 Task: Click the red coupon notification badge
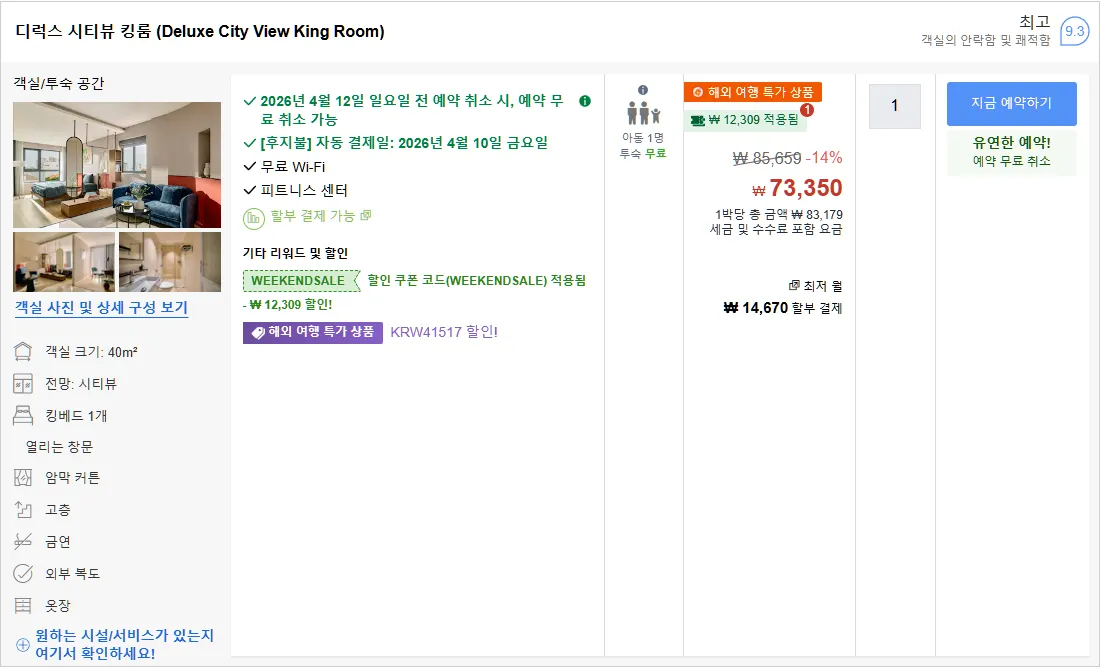[x=807, y=110]
